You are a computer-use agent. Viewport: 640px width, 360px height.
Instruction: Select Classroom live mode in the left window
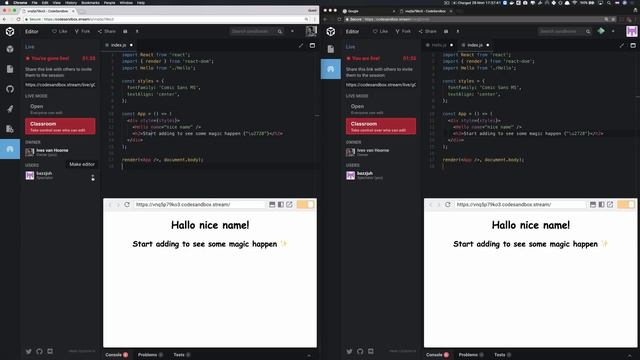(x=60, y=126)
